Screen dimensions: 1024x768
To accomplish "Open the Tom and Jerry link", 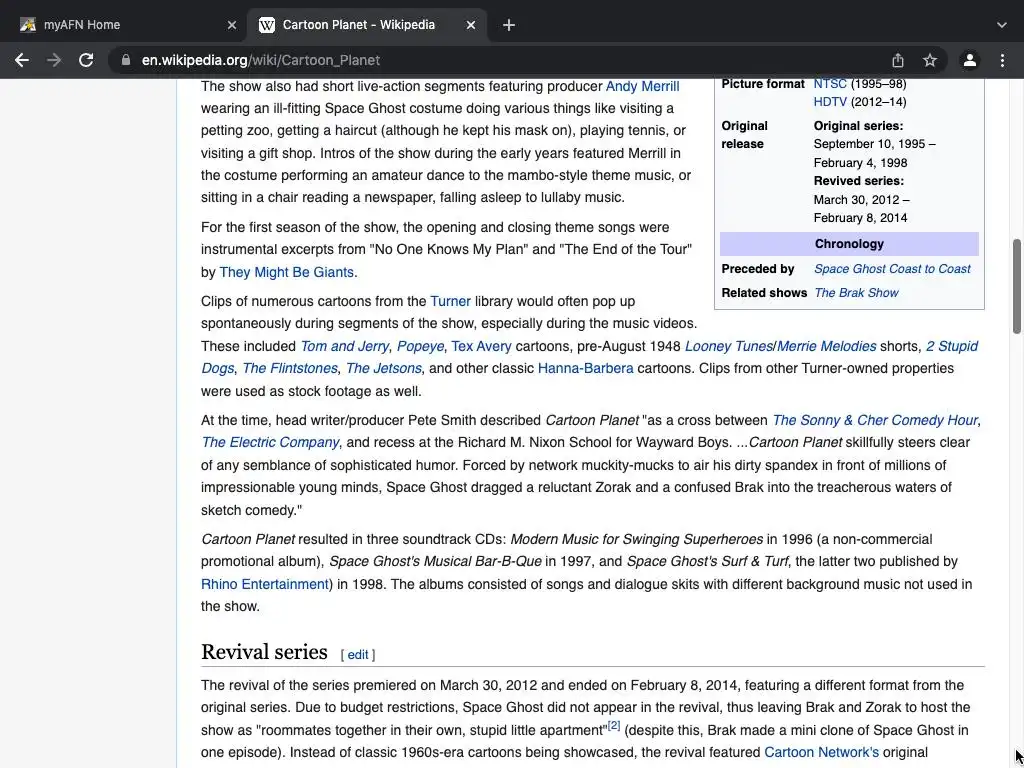I will (345, 346).
